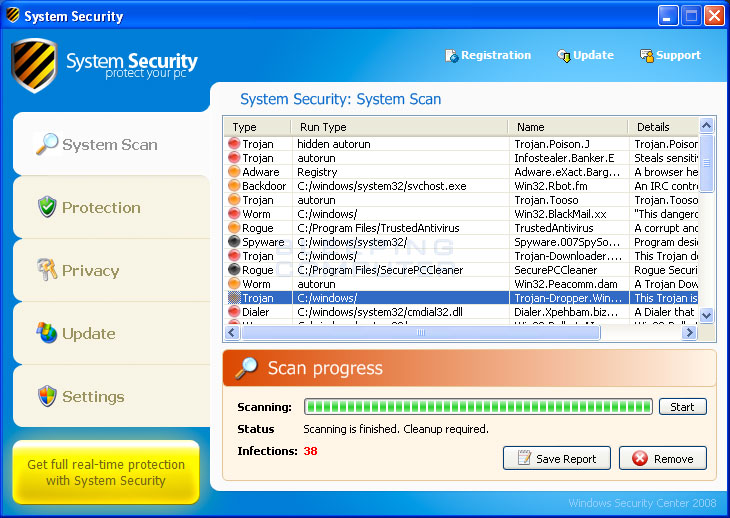Click the red icon for Infostealer.Banker.E row
The width and height of the screenshot is (730, 518).
pos(234,158)
